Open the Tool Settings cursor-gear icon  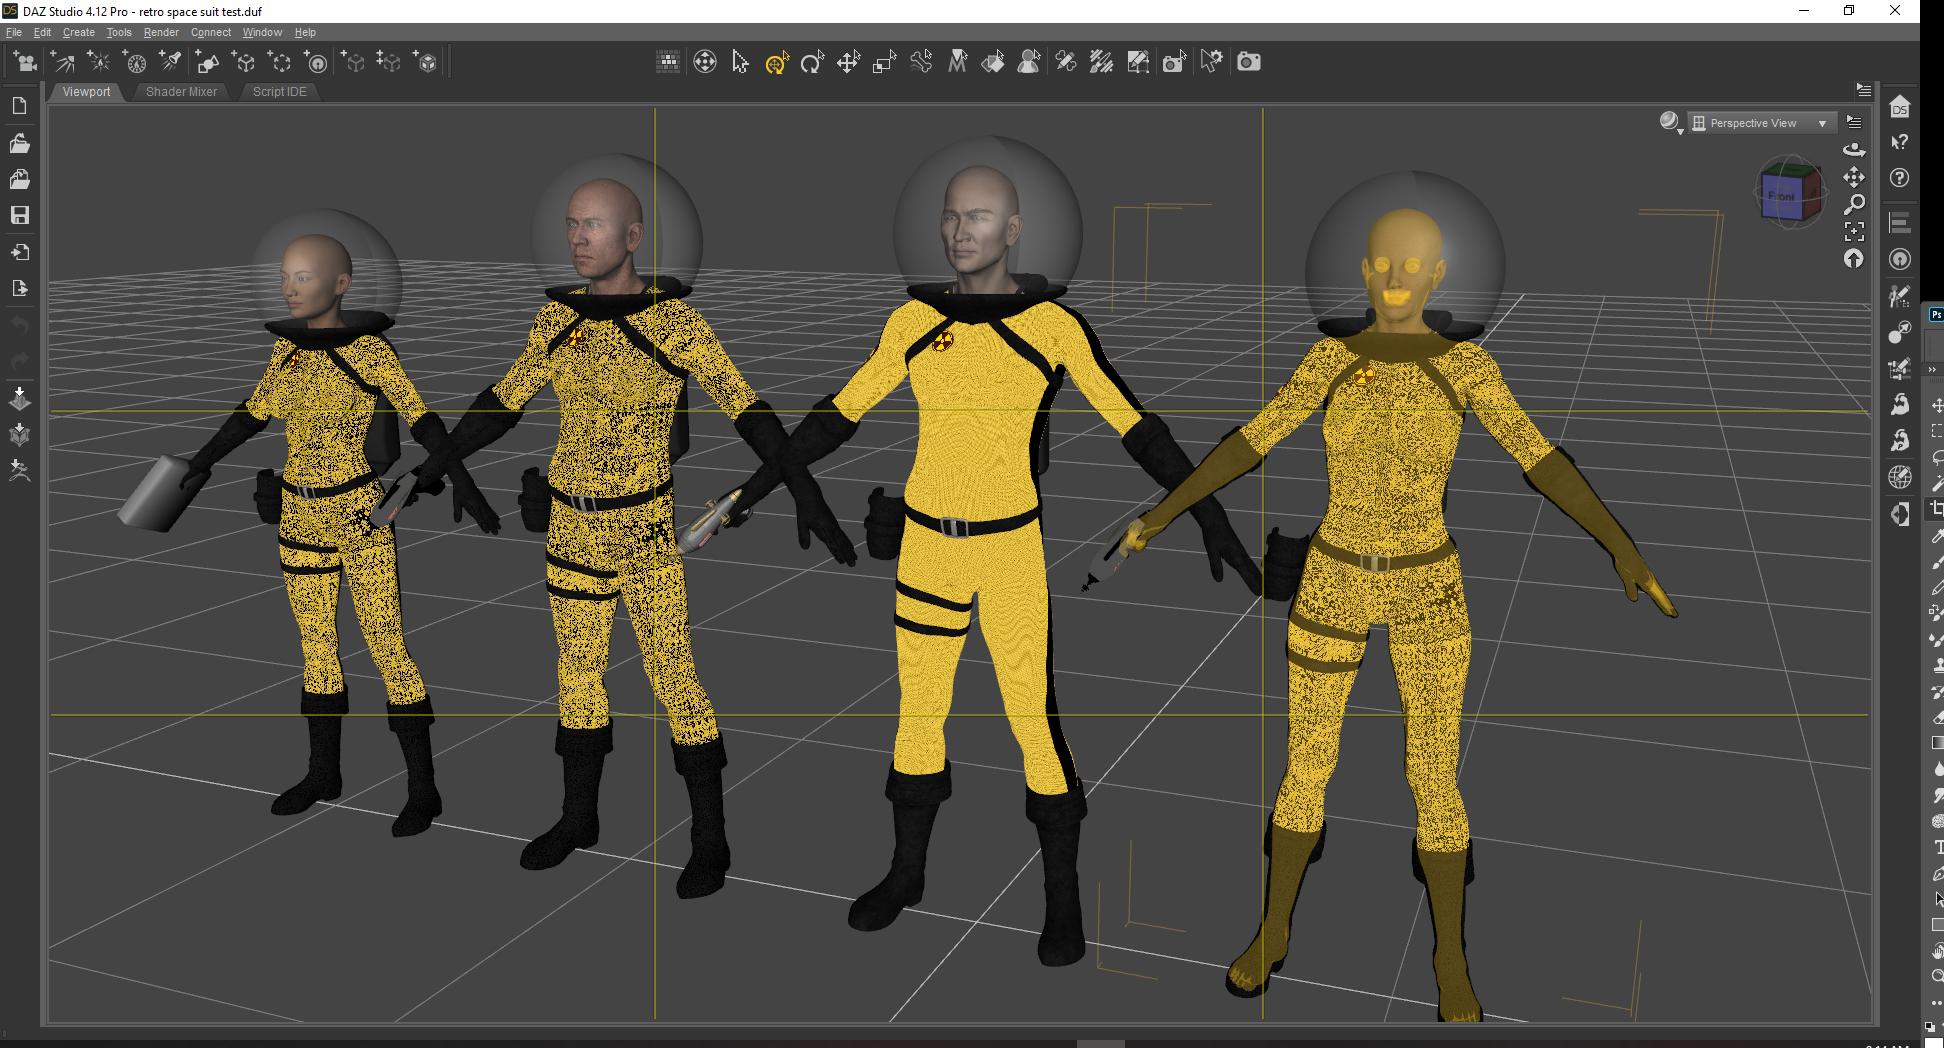tap(1211, 62)
